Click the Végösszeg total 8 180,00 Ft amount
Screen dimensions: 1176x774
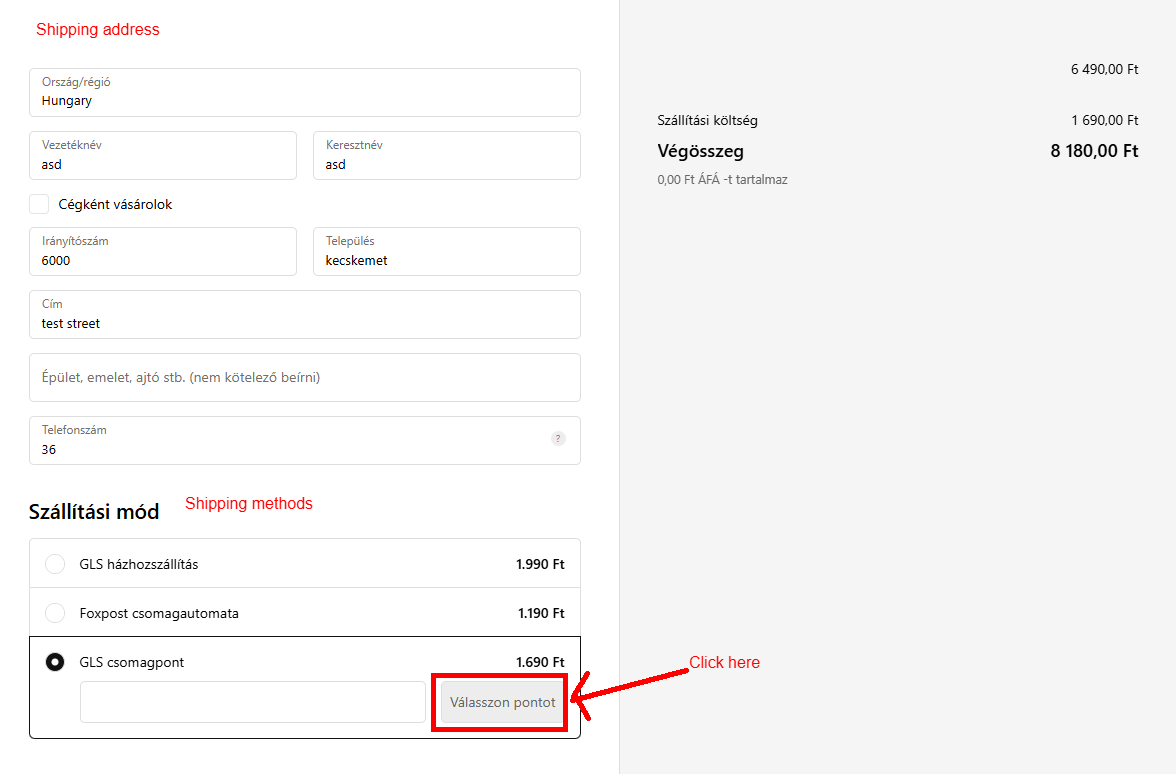point(1094,152)
